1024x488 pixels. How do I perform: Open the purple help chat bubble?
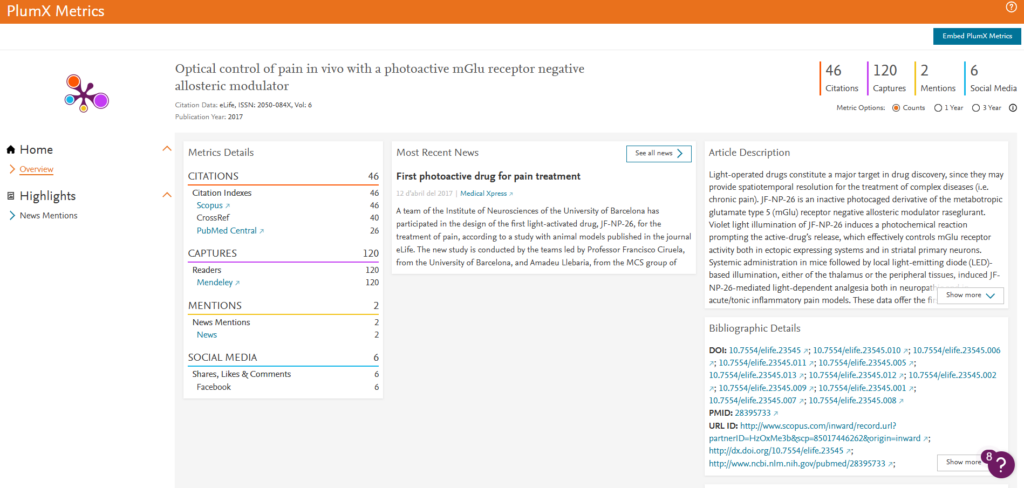click(x=1000, y=464)
